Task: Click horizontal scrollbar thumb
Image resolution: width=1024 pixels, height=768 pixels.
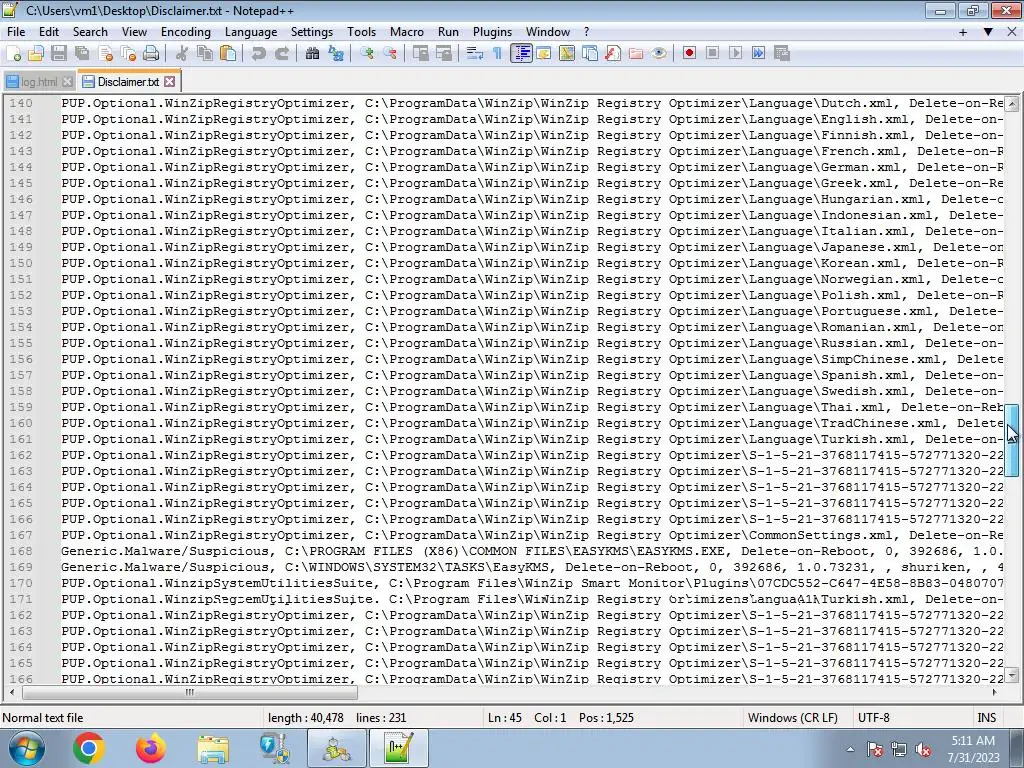Action: [x=189, y=692]
